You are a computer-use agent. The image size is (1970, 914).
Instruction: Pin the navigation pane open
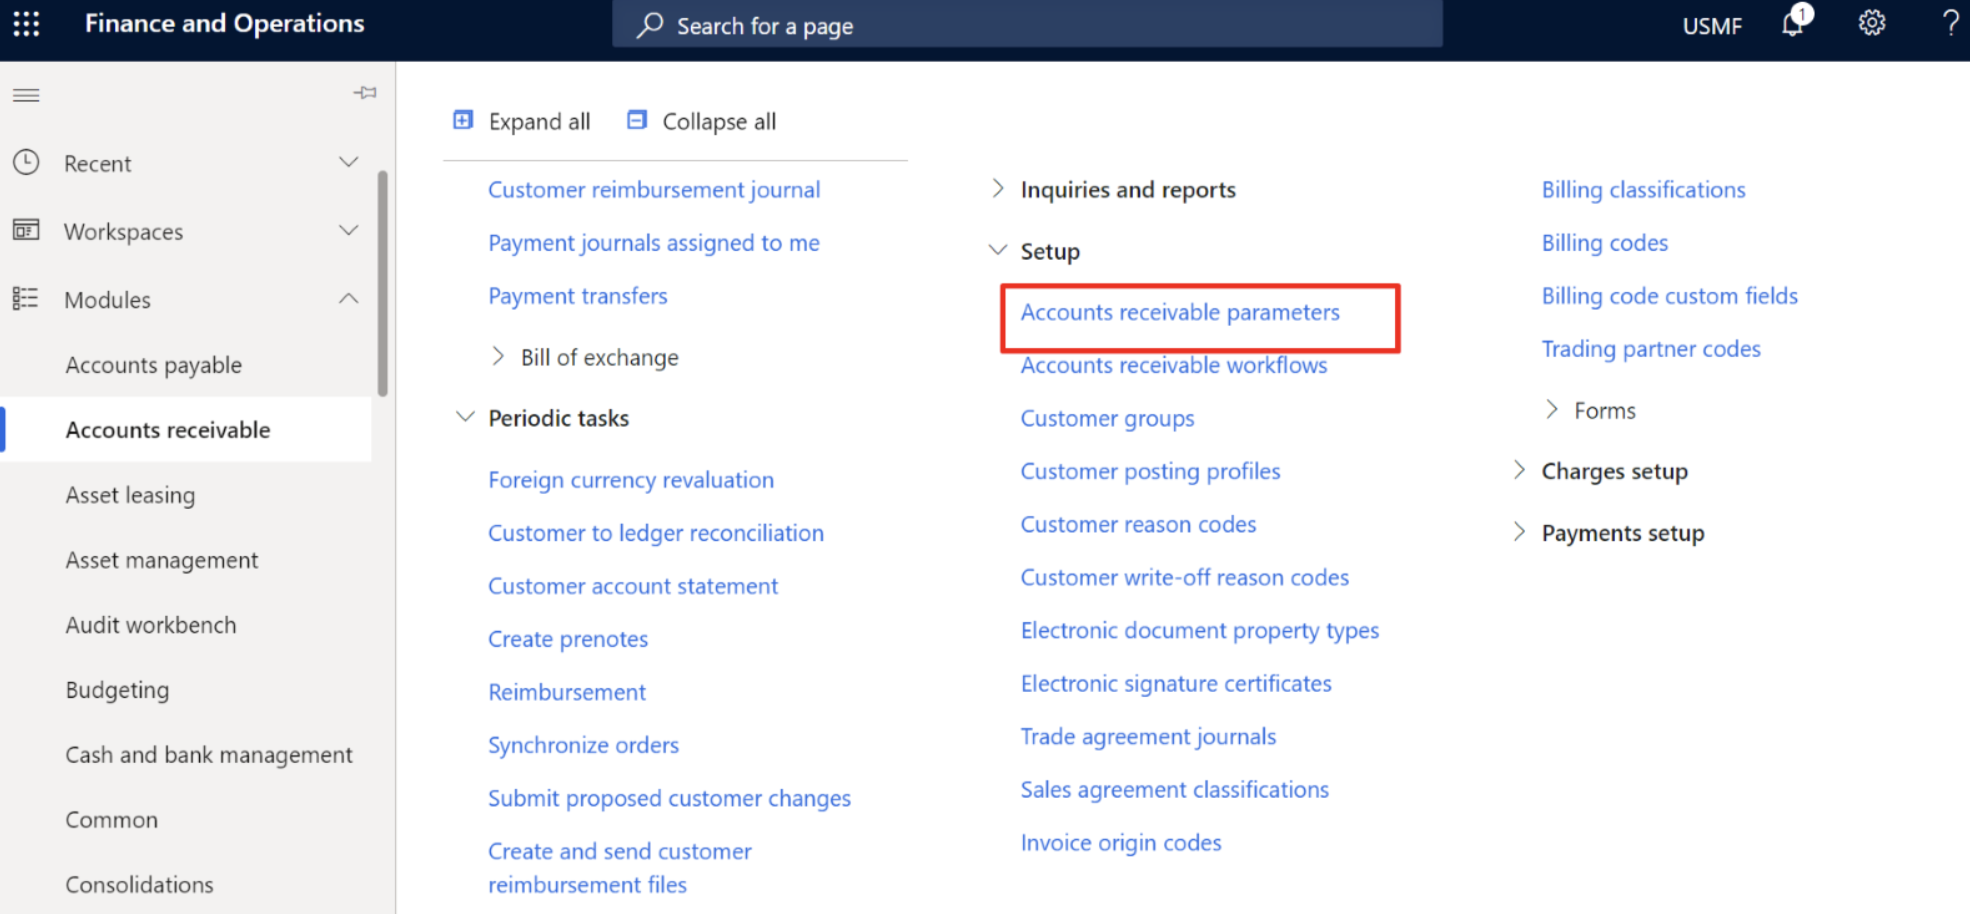coord(365,92)
